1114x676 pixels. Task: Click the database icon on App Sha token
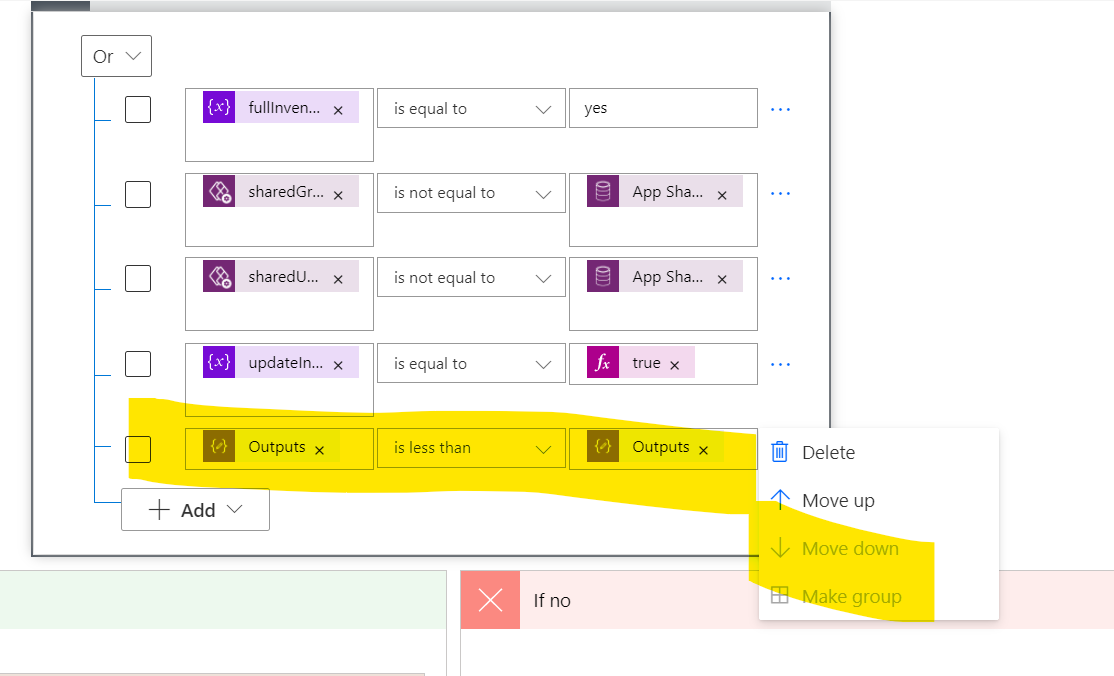coord(602,191)
